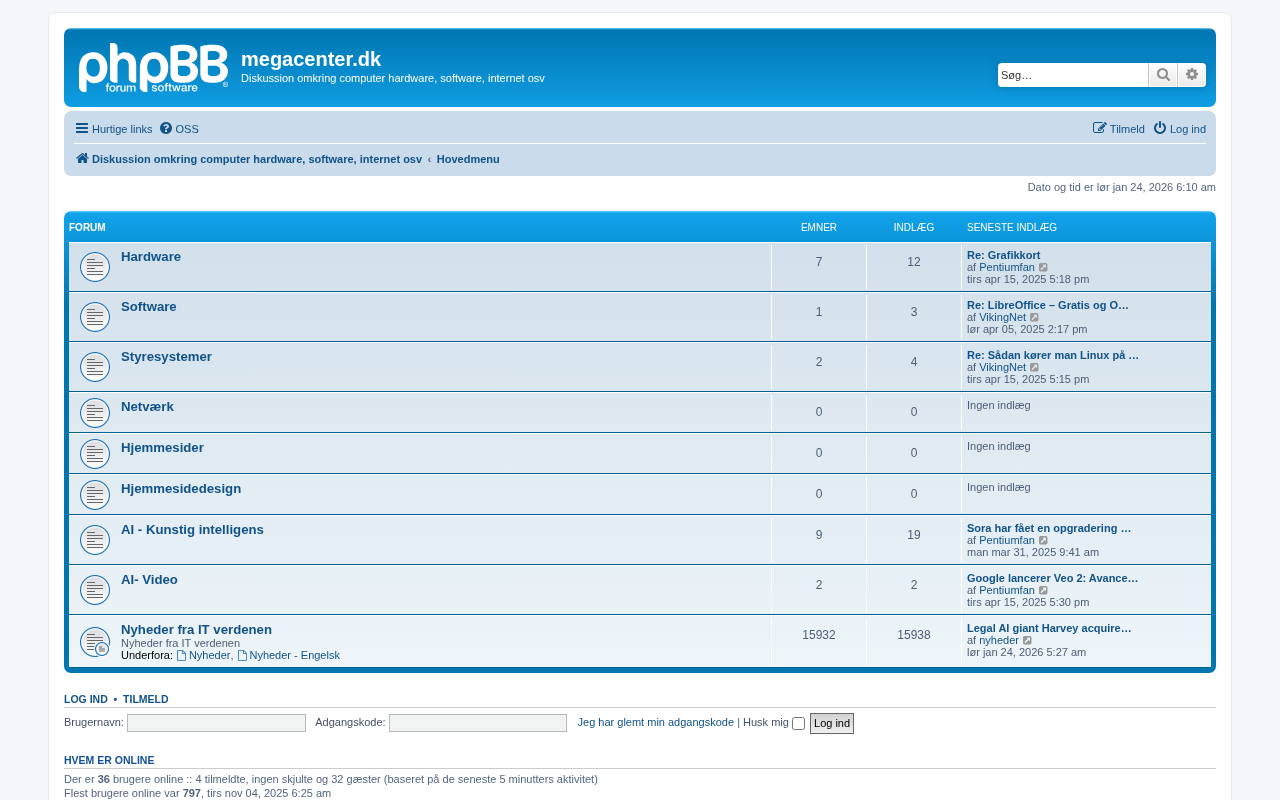Open Re: LibreOffice – Gratis og O… topic

coord(1048,305)
